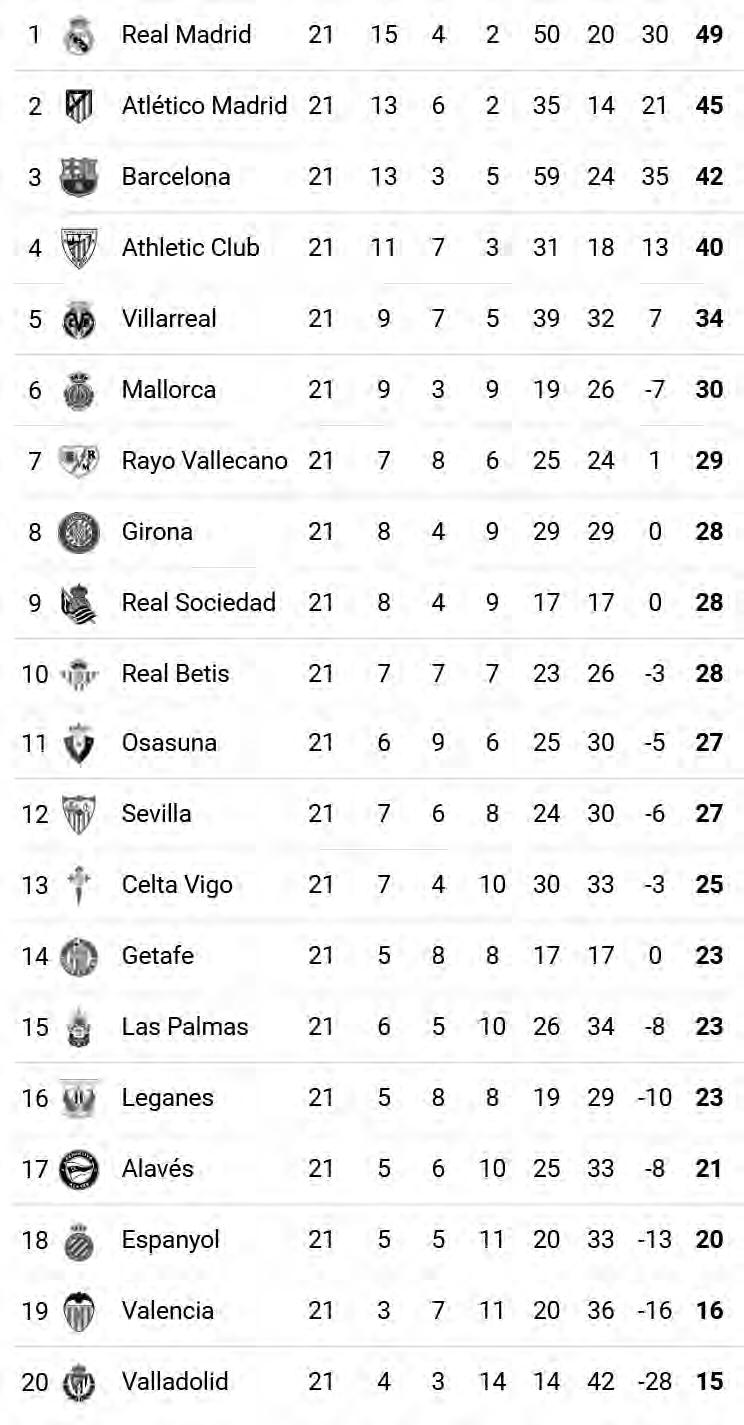
Task: Click the Las Palmas team name
Action: 184,1027
